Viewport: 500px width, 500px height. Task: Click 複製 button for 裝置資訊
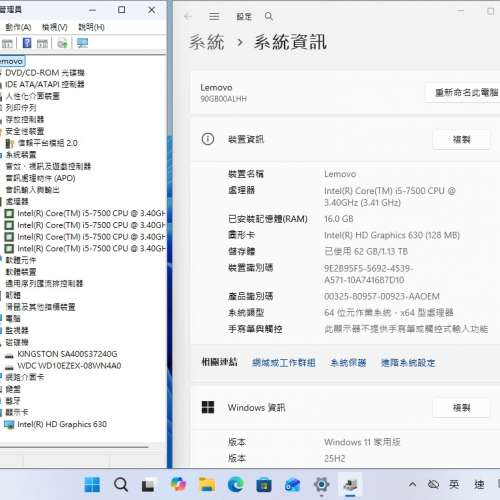coord(461,139)
